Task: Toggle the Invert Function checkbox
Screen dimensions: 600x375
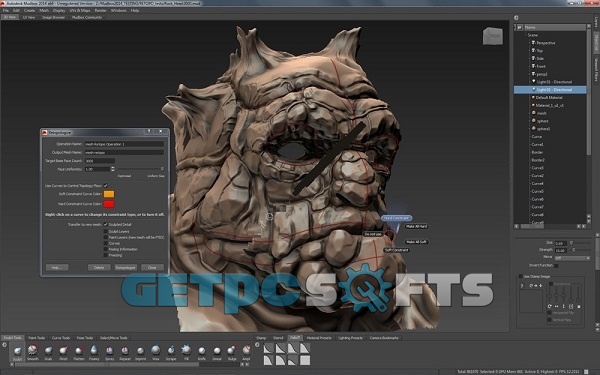Action: (556, 266)
